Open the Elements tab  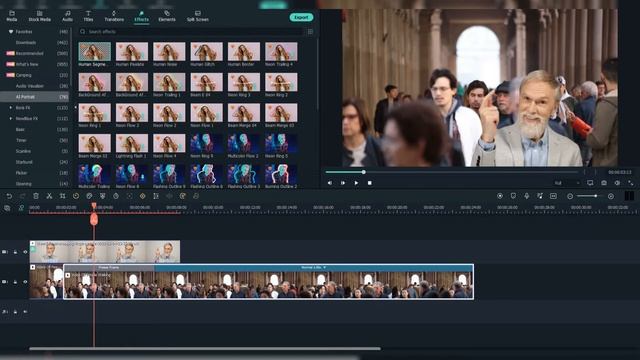[x=167, y=16]
